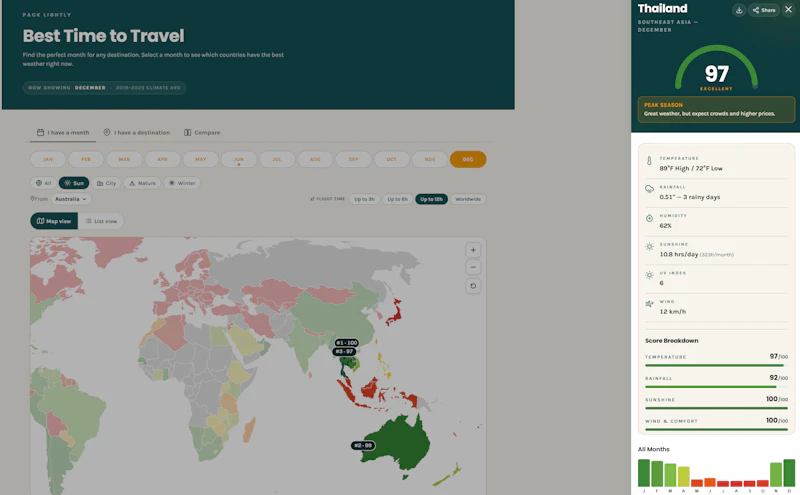Close the Thailand details panel
This screenshot has width=800, height=495.
click(788, 10)
